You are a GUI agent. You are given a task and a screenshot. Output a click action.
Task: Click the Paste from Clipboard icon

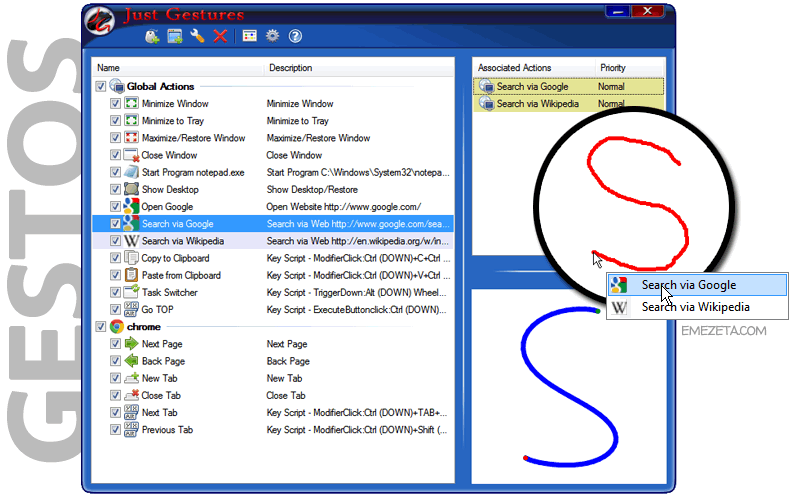[x=132, y=274]
